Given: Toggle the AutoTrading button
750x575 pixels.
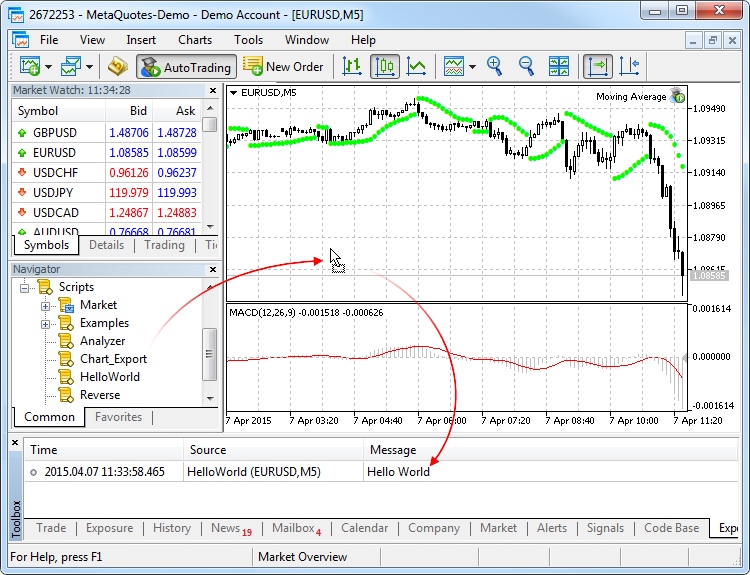Looking at the screenshot, I should (x=186, y=67).
